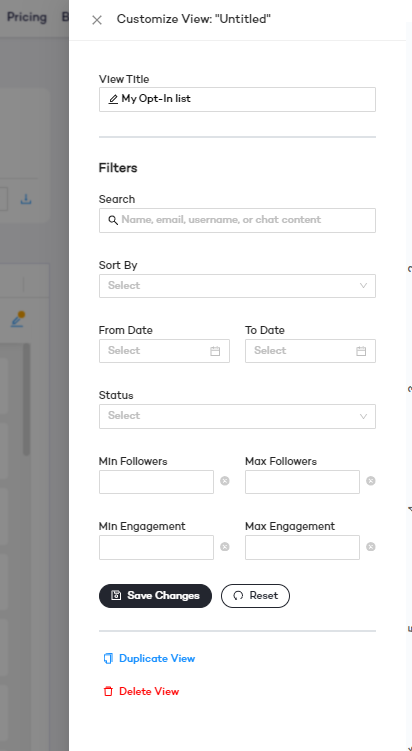Open the Sort By dropdown
The height and width of the screenshot is (751, 412).
237,285
